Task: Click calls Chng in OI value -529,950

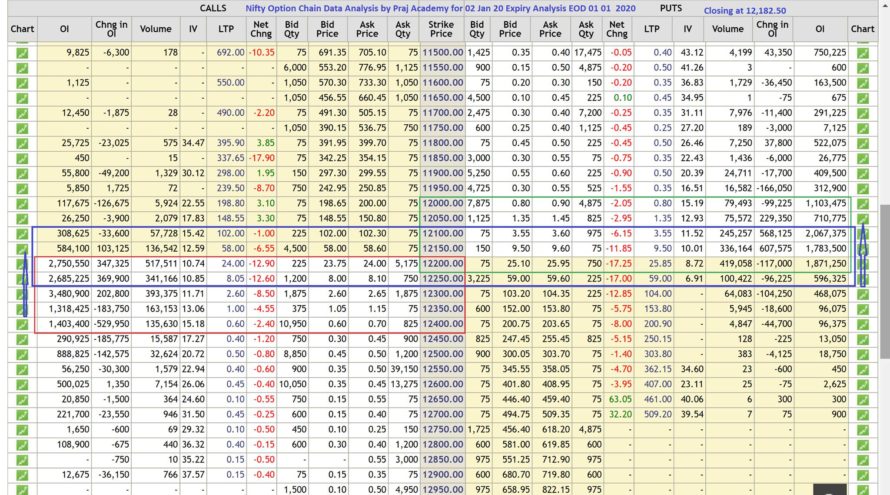Action: coord(112,324)
